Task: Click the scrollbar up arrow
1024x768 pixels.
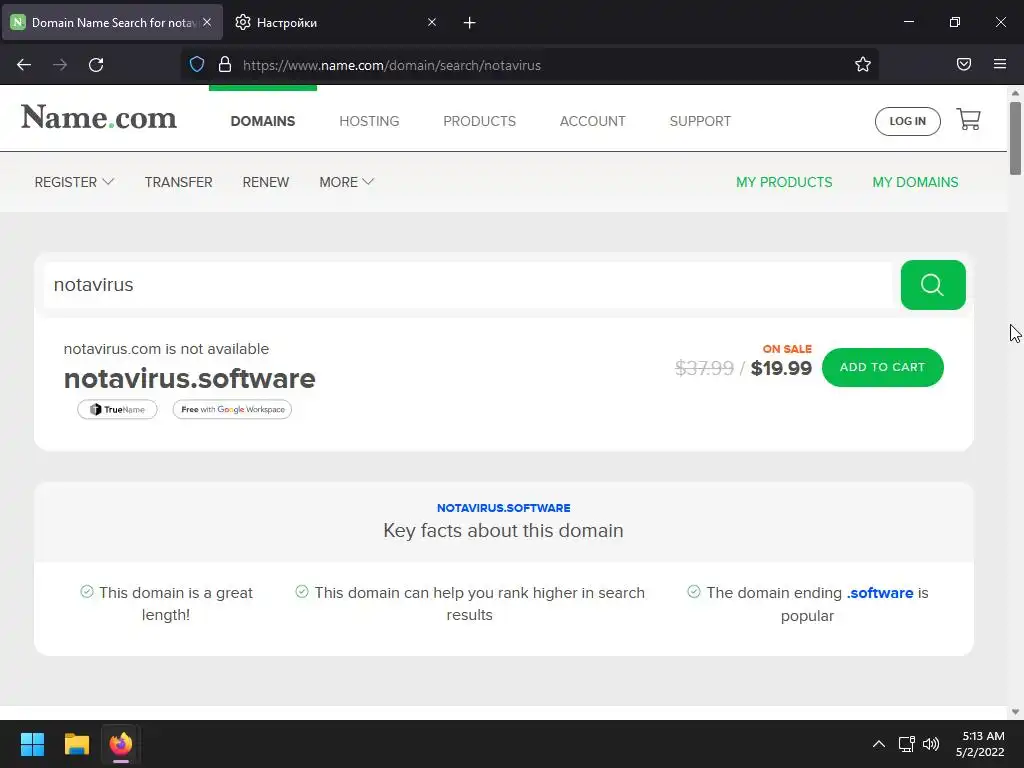Action: tap(1015, 93)
